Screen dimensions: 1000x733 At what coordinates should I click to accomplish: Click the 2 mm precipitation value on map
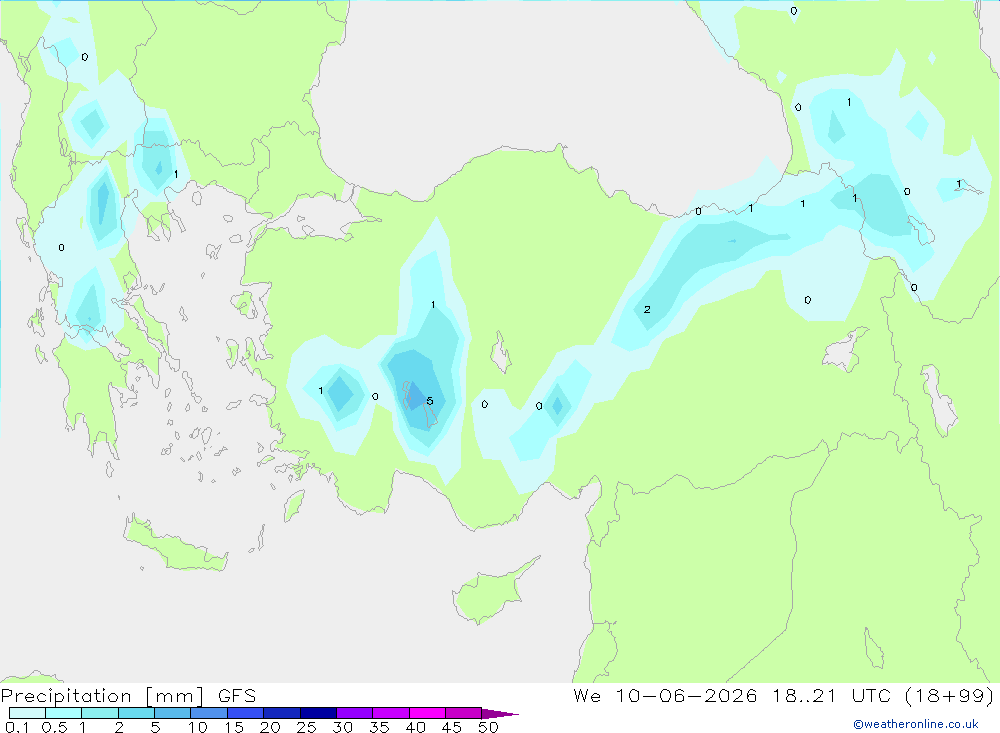647,309
